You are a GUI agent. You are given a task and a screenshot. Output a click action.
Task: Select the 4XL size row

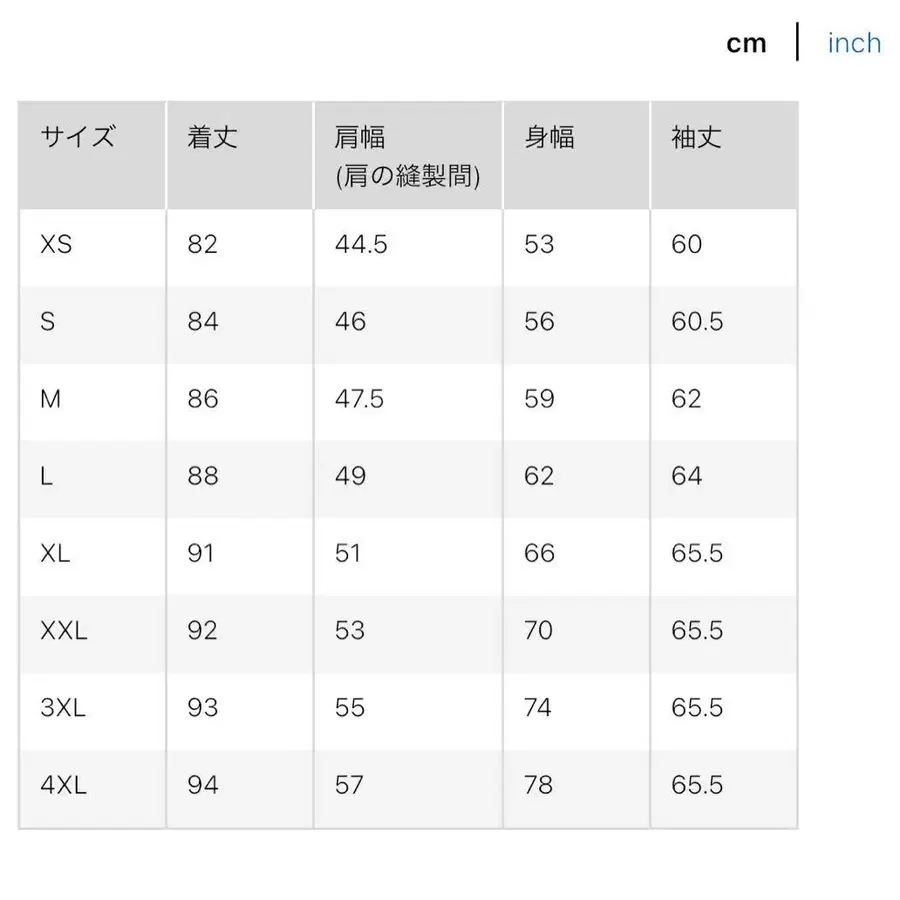pyautogui.click(x=62, y=786)
